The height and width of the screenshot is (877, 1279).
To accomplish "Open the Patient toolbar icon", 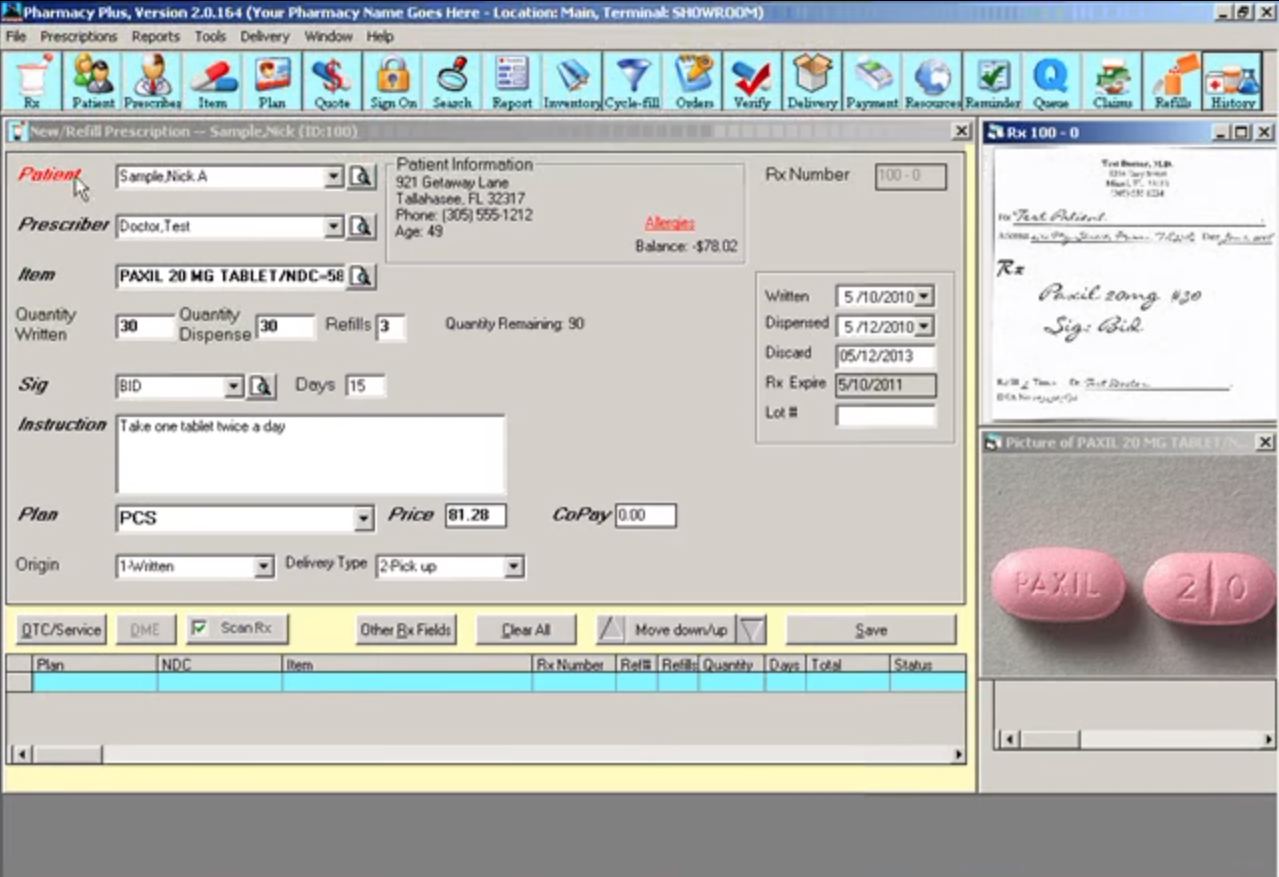I will pyautogui.click(x=92, y=81).
